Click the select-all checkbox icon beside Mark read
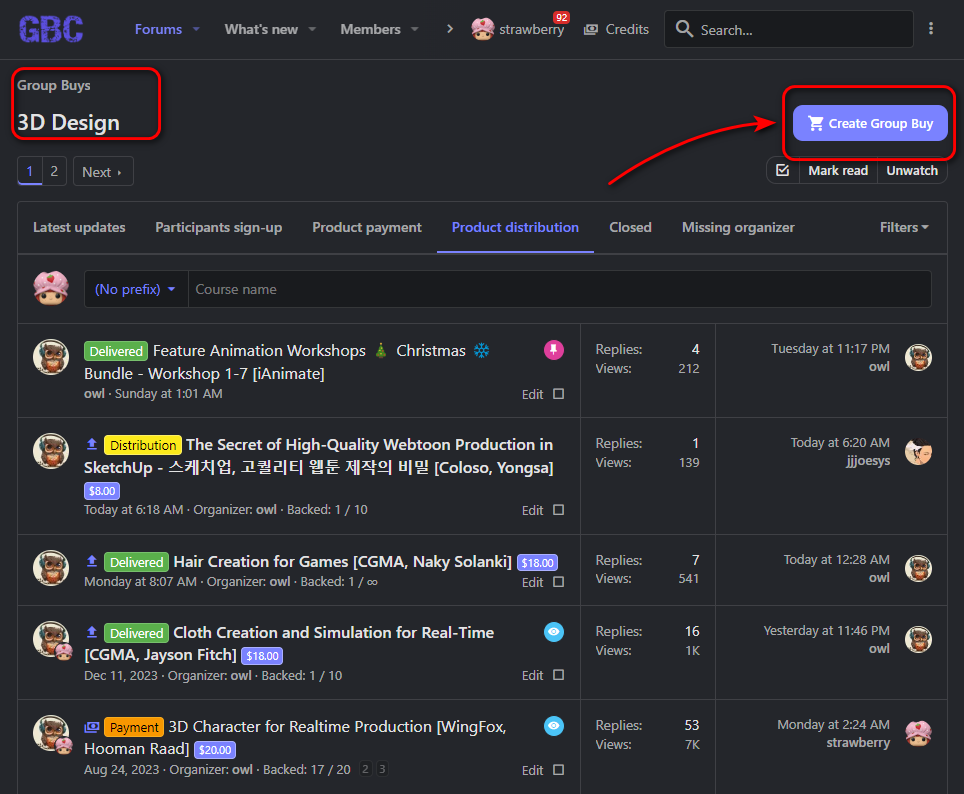 782,170
